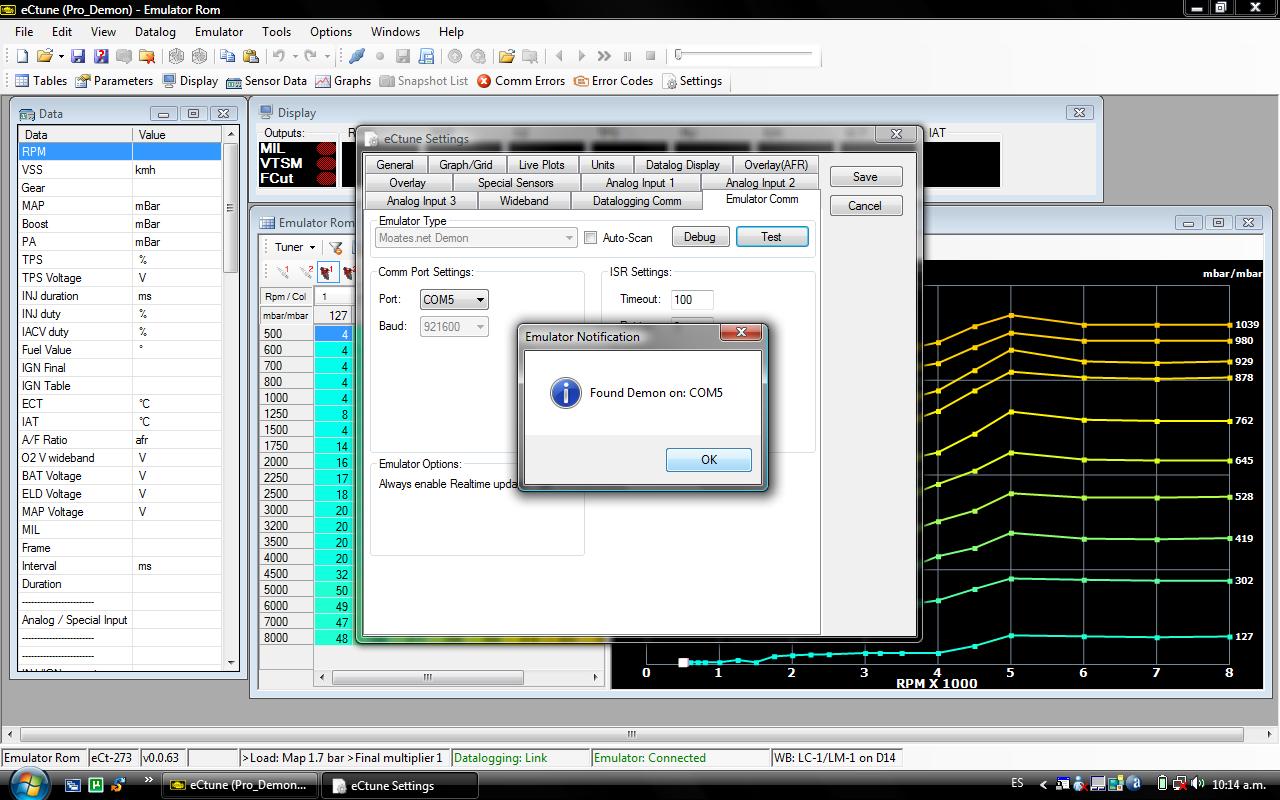Click the pause playback icon
The image size is (1280, 800).
pyautogui.click(x=628, y=56)
